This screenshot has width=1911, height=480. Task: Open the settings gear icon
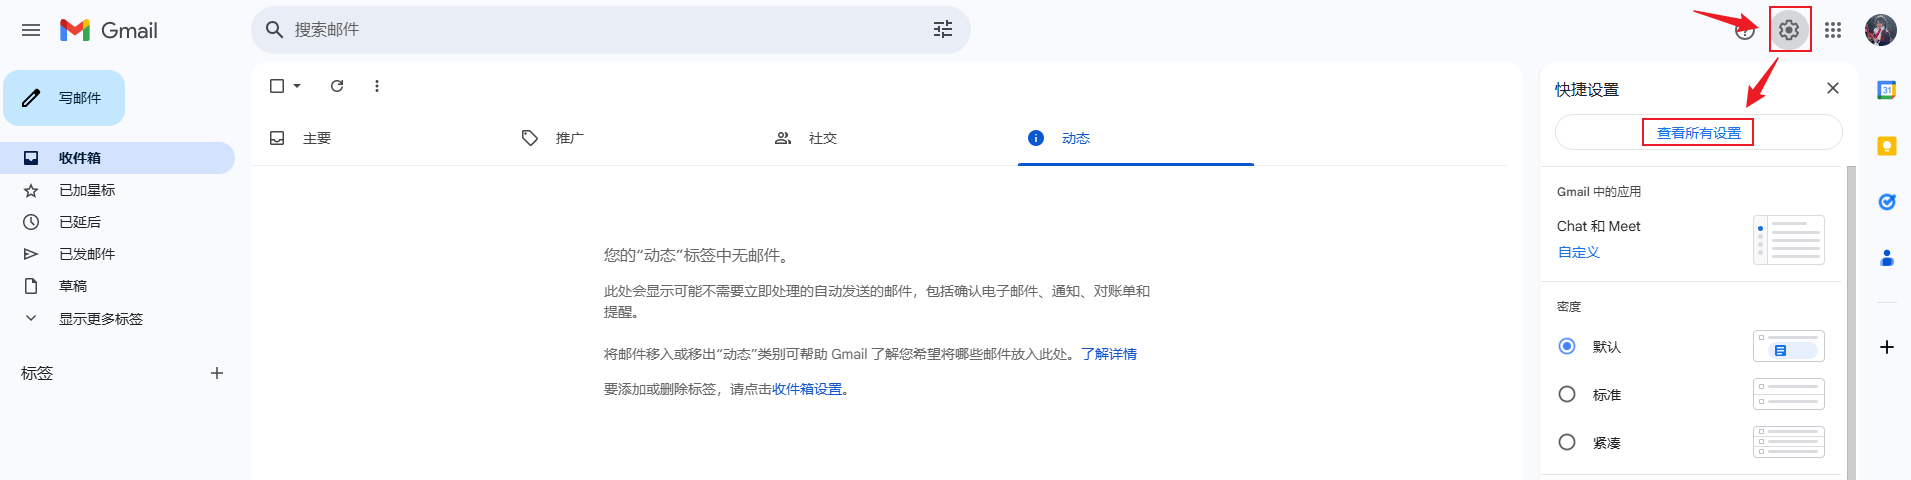[1789, 30]
